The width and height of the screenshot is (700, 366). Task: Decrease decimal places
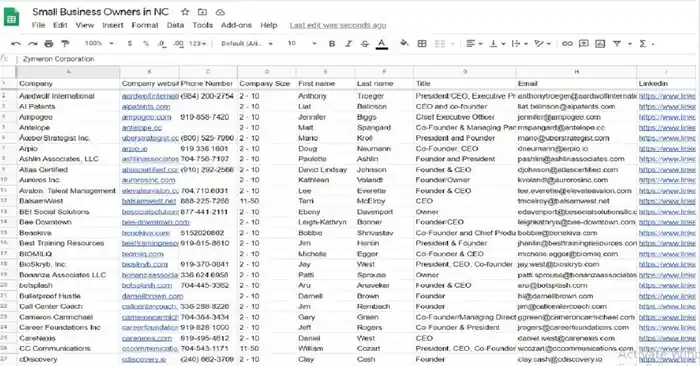tap(162, 44)
